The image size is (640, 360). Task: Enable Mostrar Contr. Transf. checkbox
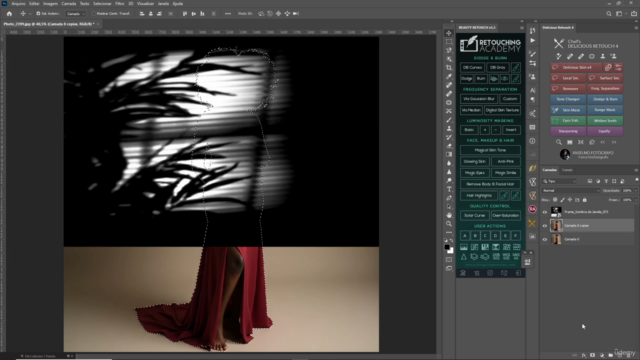[93, 13]
